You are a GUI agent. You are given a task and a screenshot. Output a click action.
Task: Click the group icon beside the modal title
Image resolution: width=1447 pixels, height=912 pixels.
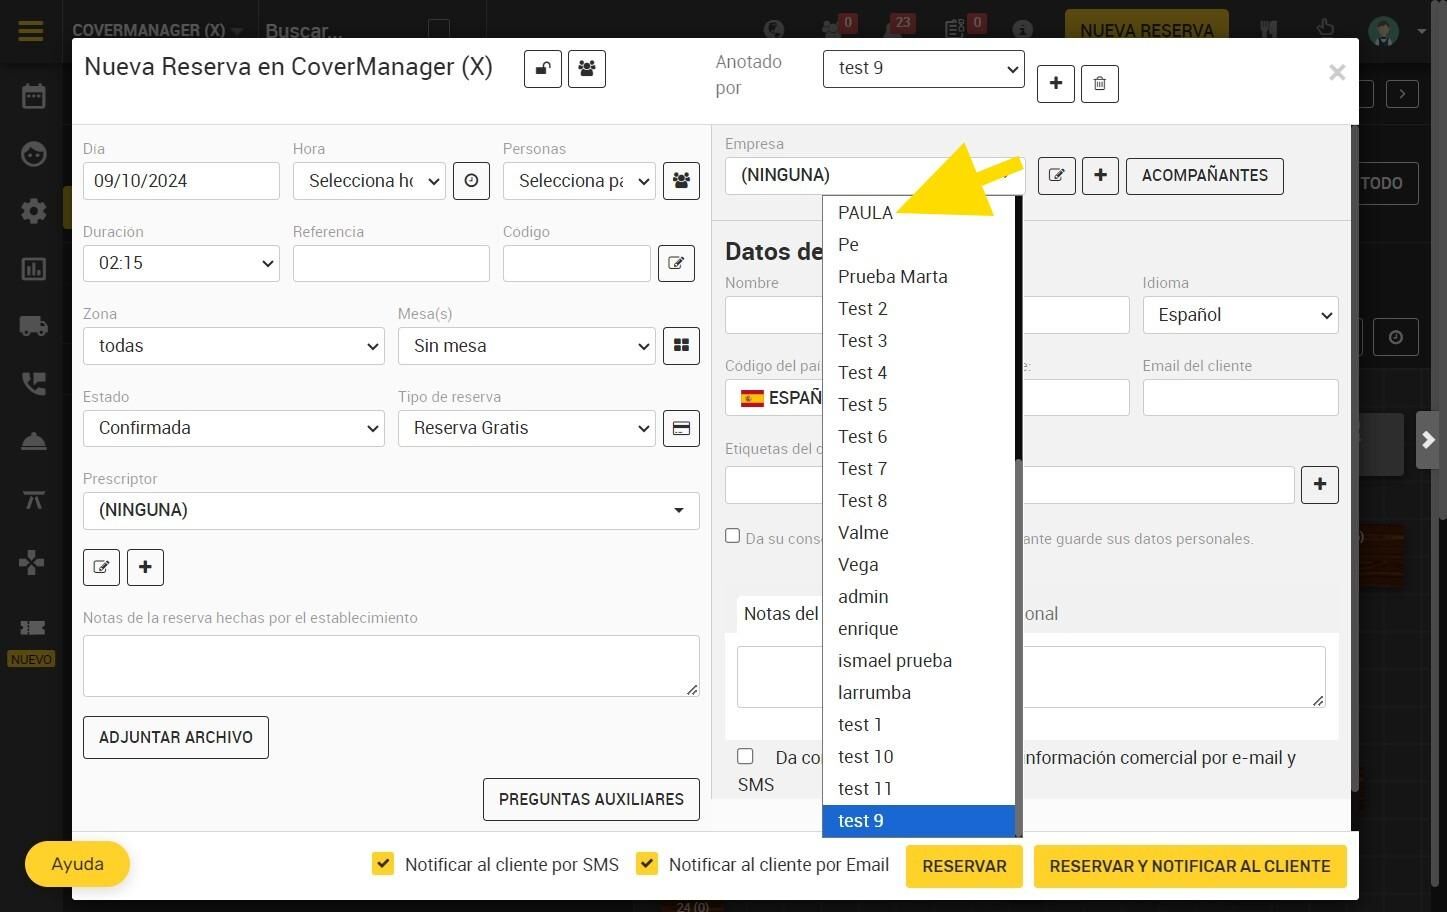click(x=587, y=69)
